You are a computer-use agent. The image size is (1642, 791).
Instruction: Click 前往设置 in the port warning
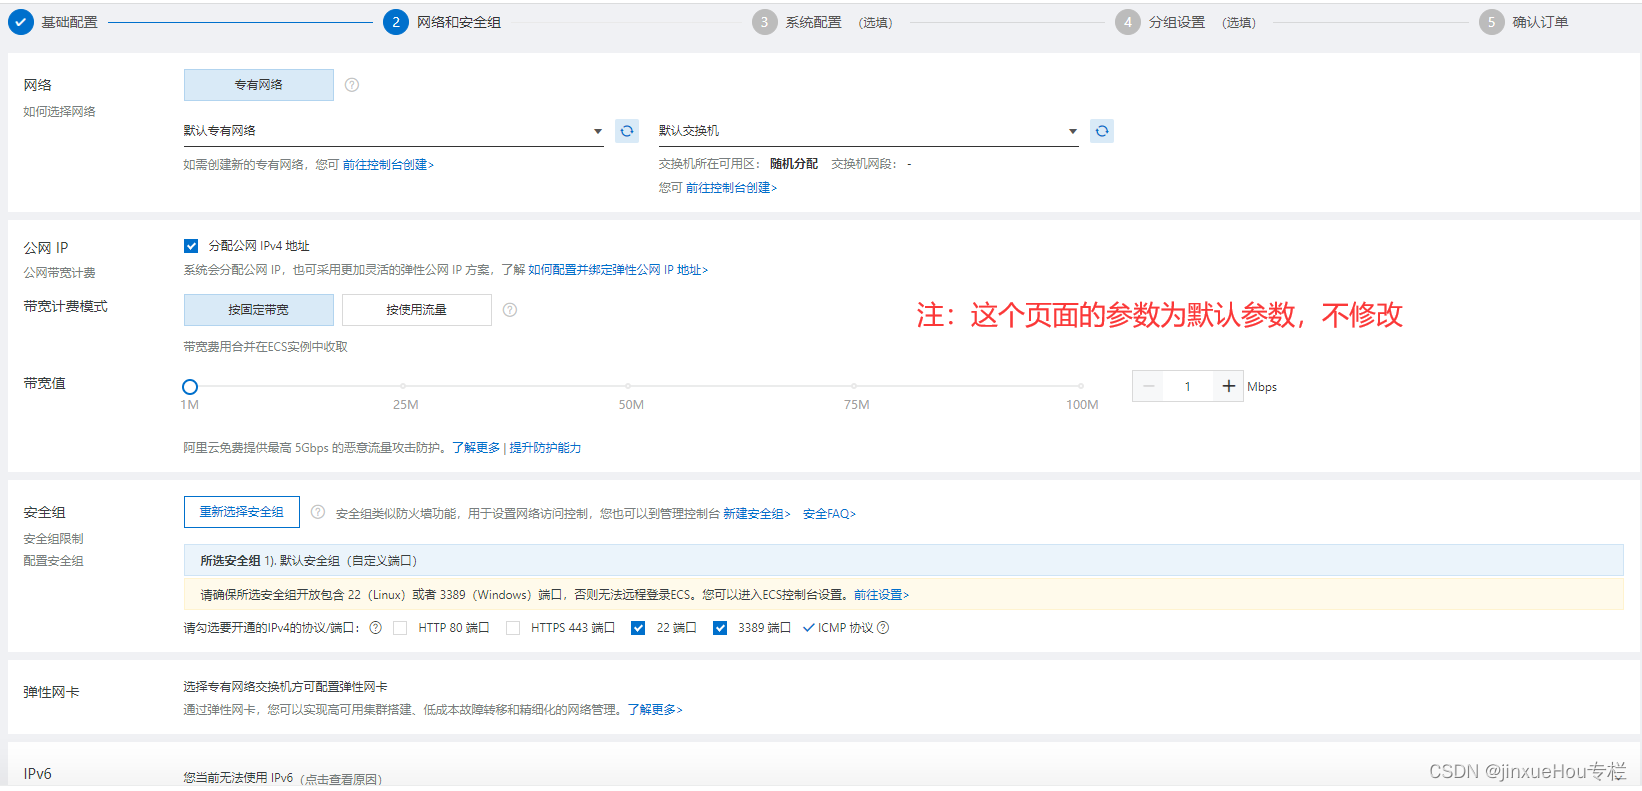click(x=882, y=595)
